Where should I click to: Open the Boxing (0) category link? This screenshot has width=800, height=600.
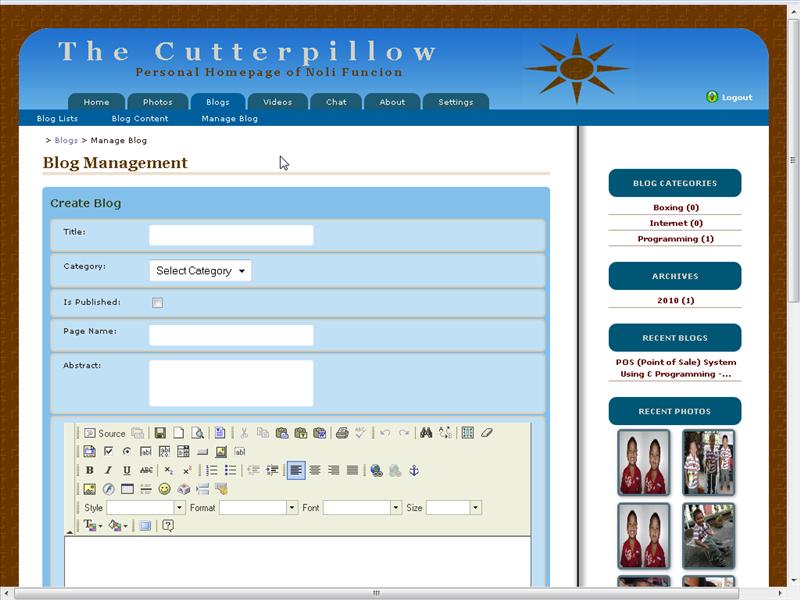pyautogui.click(x=676, y=207)
